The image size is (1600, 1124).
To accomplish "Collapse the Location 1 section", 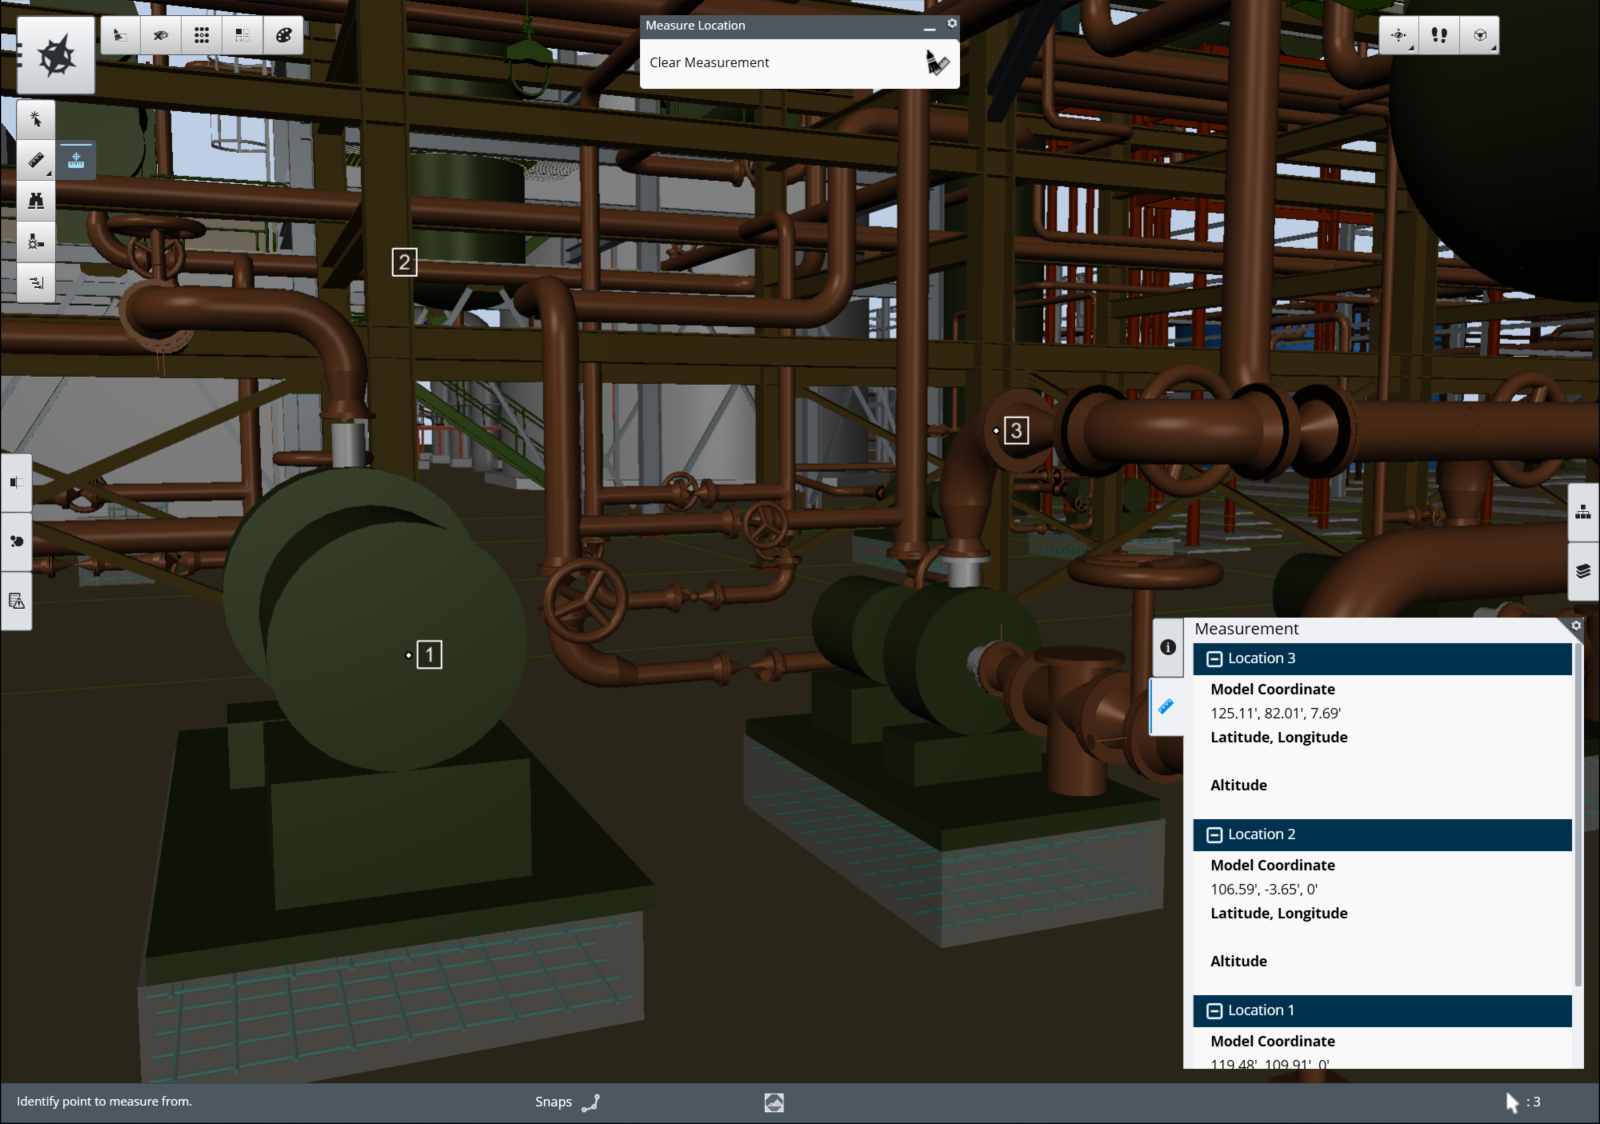I will pyautogui.click(x=1214, y=1011).
